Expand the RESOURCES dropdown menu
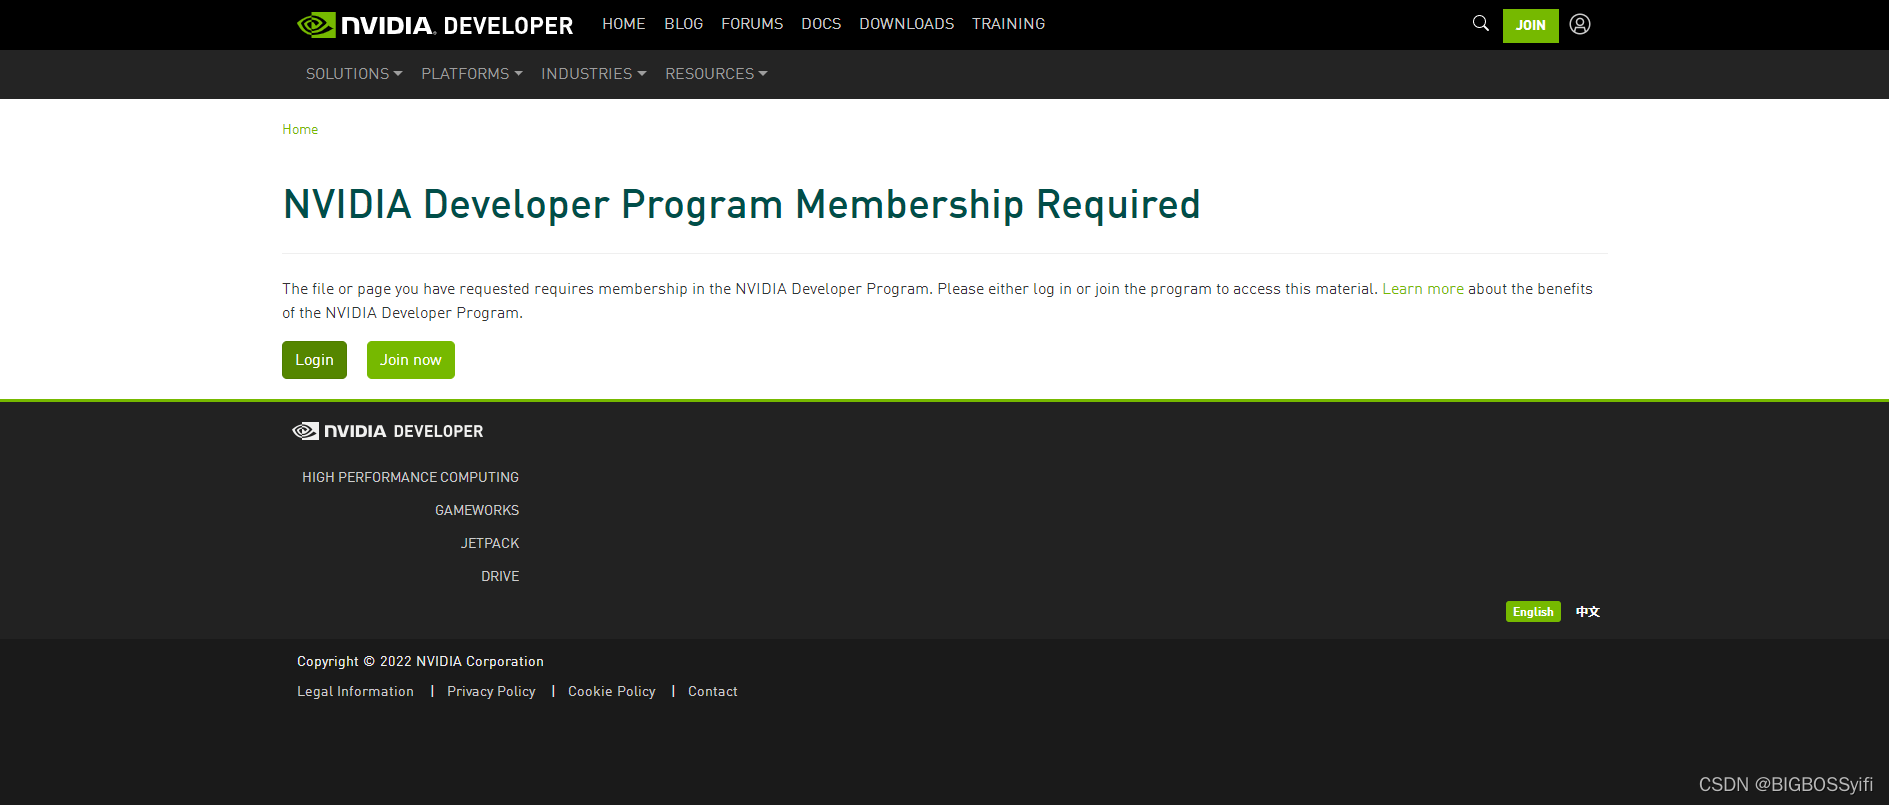The height and width of the screenshot is (805, 1889). tap(717, 74)
